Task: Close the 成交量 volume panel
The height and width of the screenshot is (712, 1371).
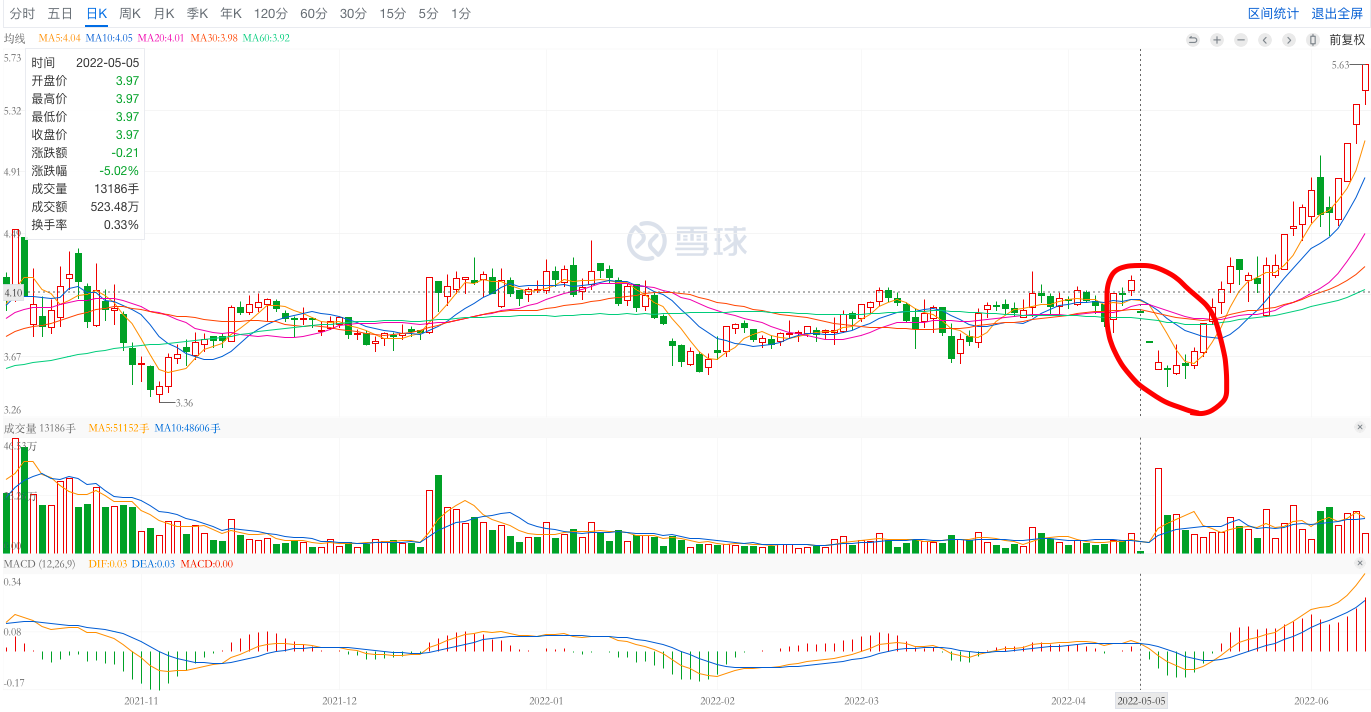Action: (x=1360, y=427)
